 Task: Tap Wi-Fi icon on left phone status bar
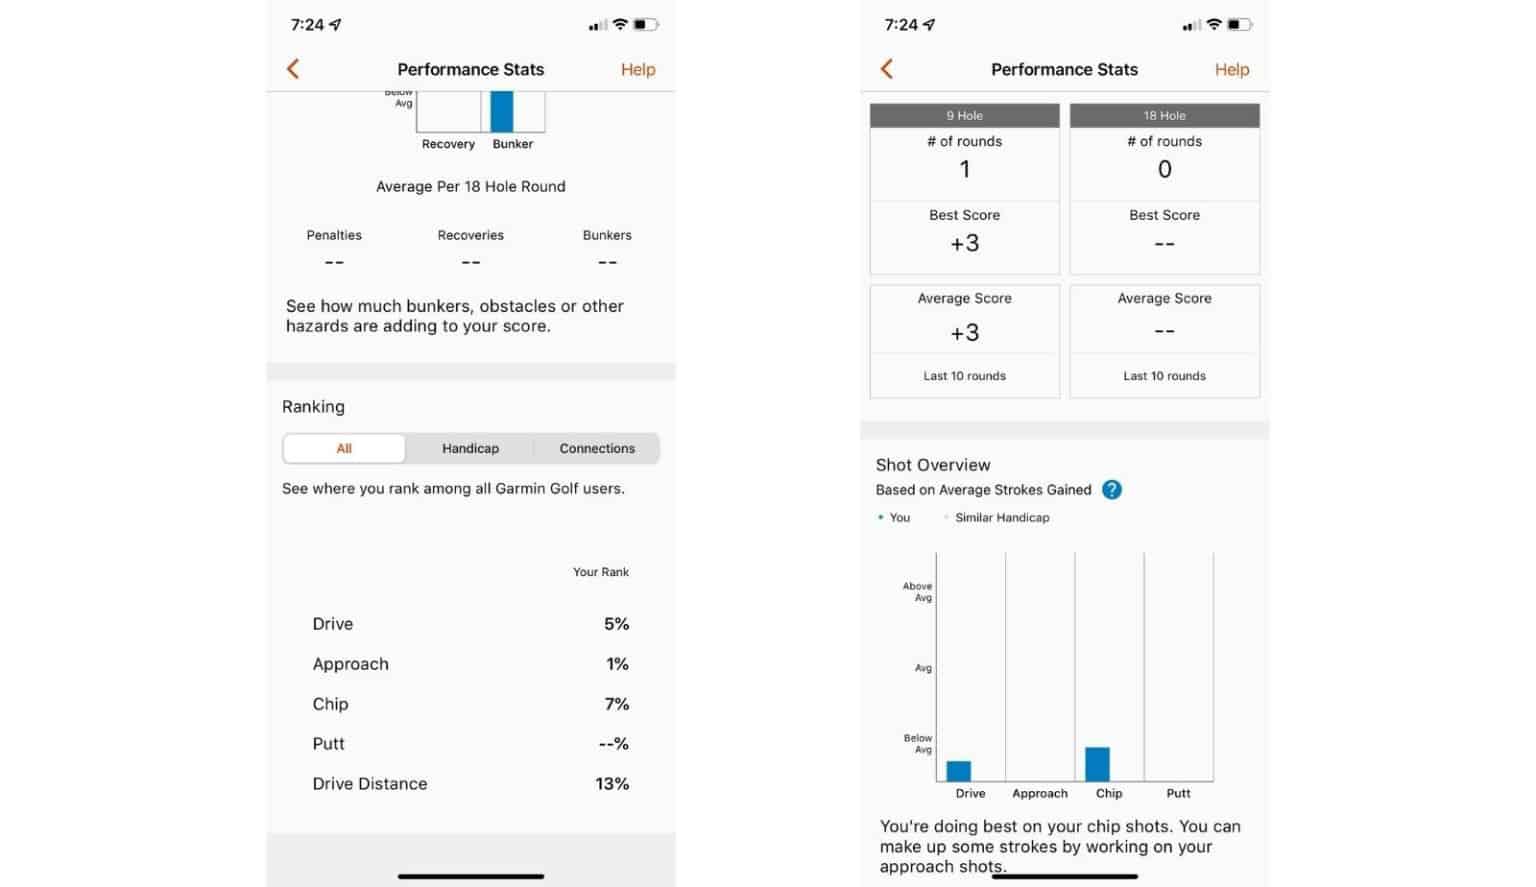(x=620, y=25)
